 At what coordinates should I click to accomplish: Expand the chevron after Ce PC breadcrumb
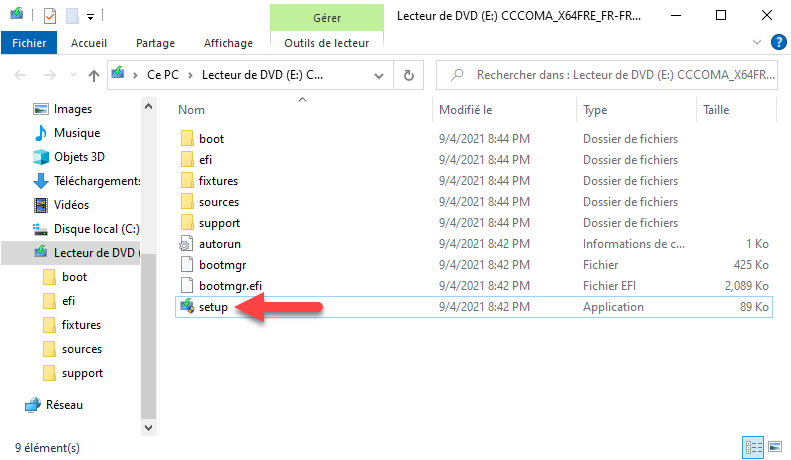(190, 75)
